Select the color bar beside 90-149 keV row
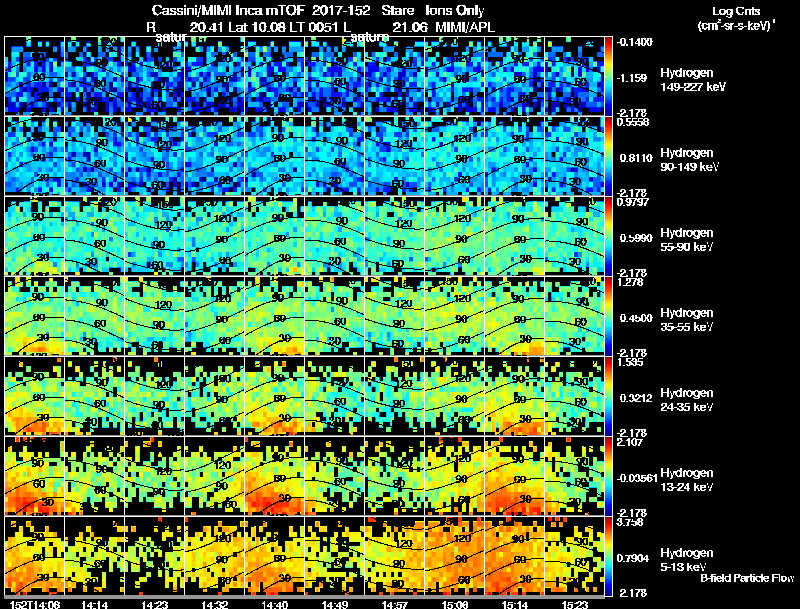 click(609, 156)
